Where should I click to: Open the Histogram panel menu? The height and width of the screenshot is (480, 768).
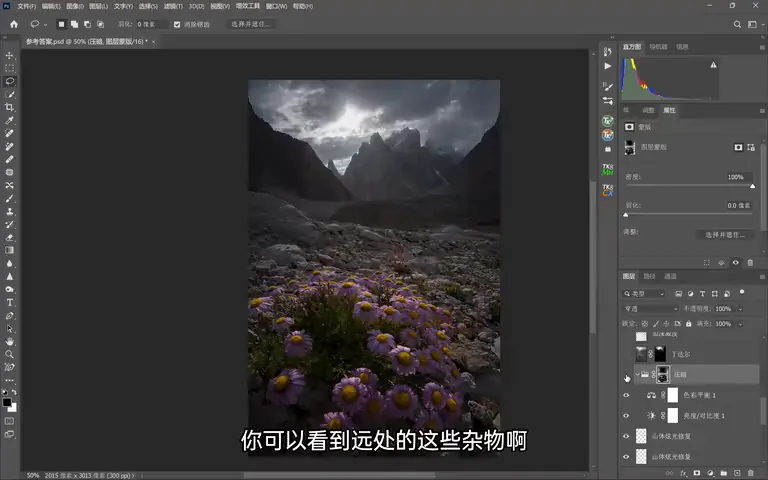click(x=762, y=47)
